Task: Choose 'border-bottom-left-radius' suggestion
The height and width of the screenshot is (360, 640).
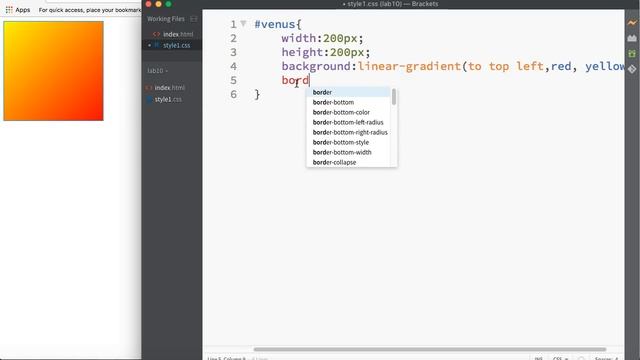Action: point(348,122)
